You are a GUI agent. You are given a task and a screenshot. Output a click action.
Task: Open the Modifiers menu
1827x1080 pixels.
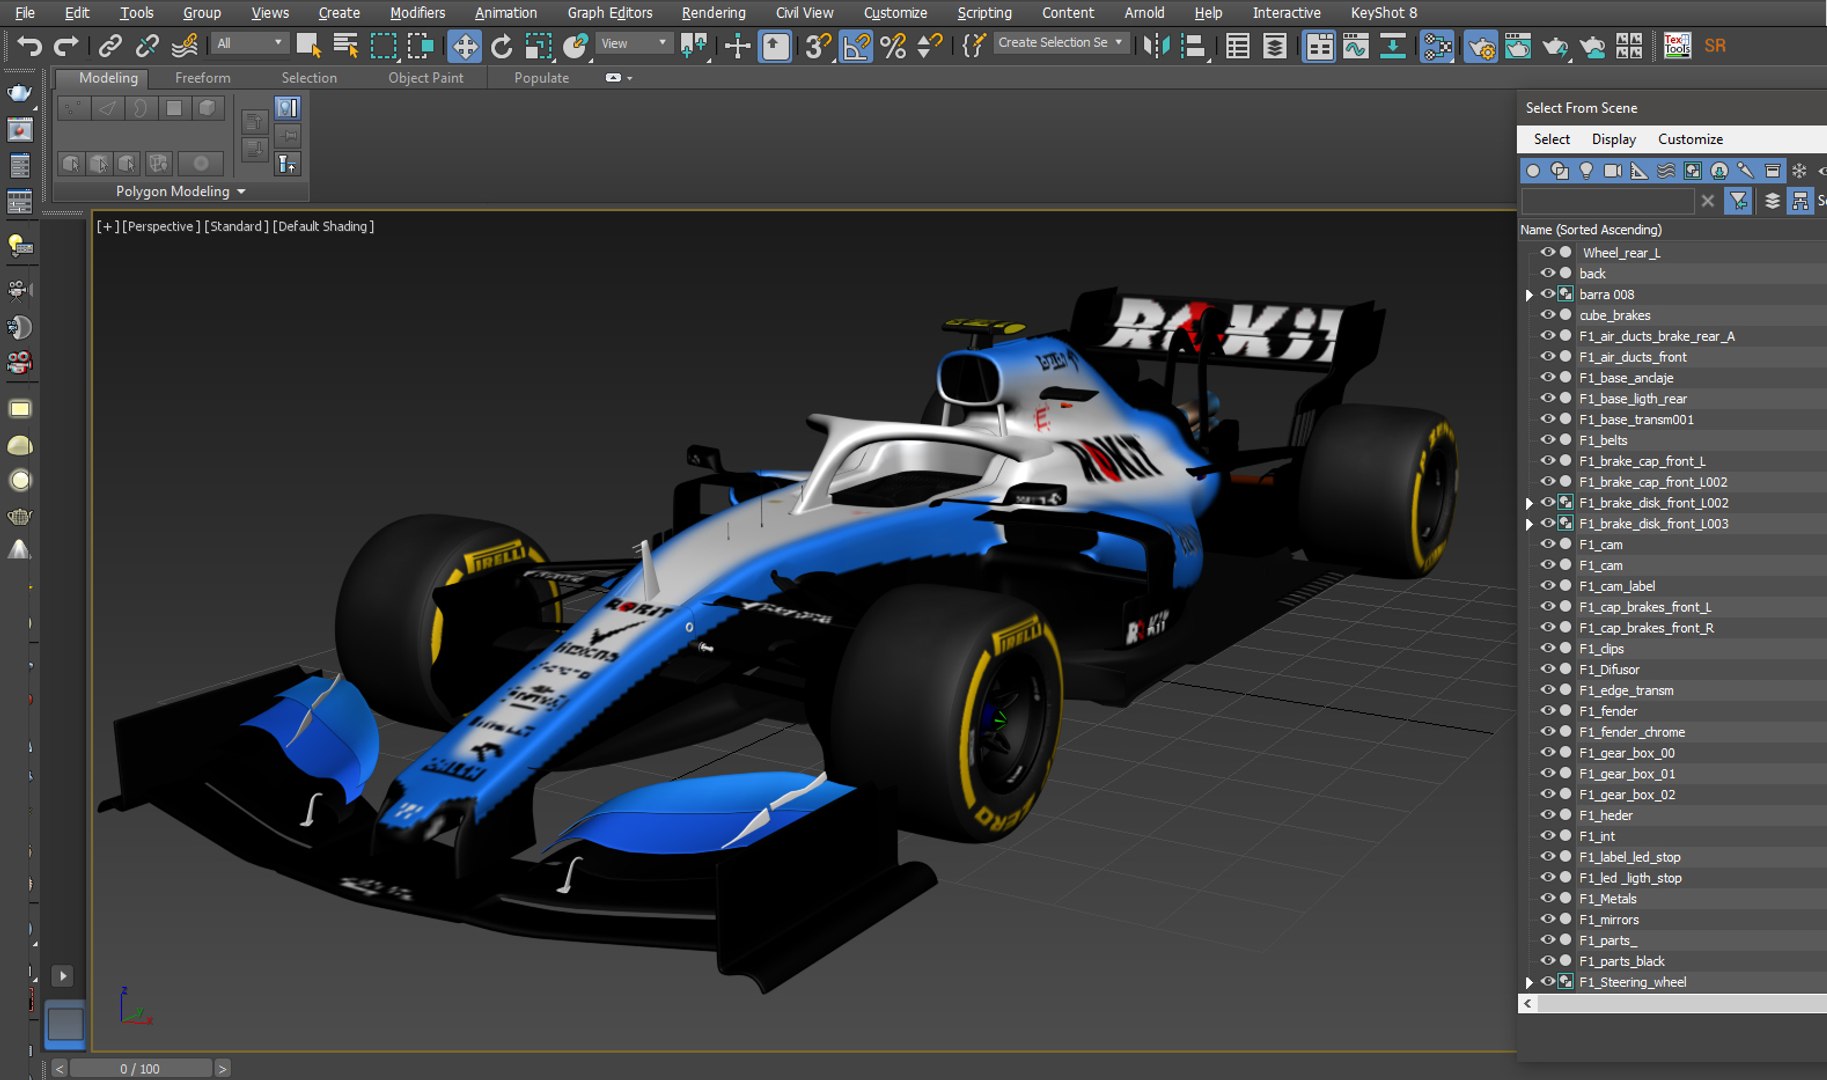coord(417,13)
